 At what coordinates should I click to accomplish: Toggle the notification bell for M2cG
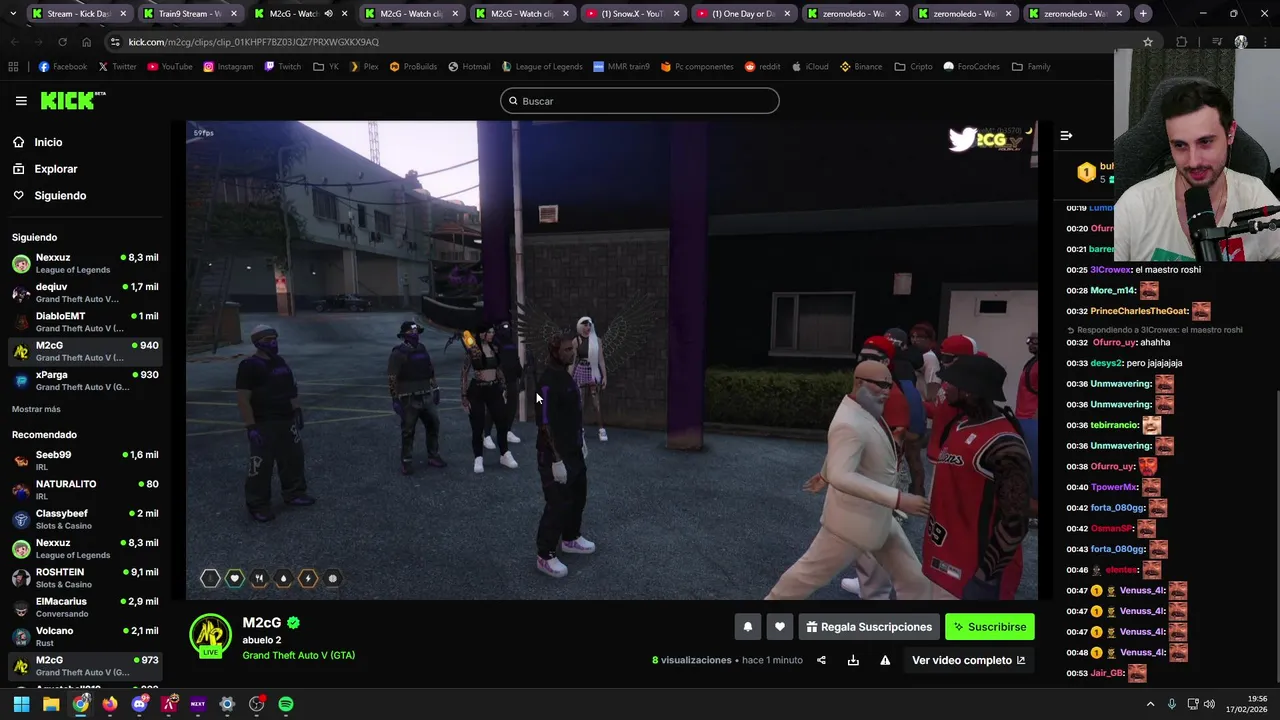[x=747, y=627]
